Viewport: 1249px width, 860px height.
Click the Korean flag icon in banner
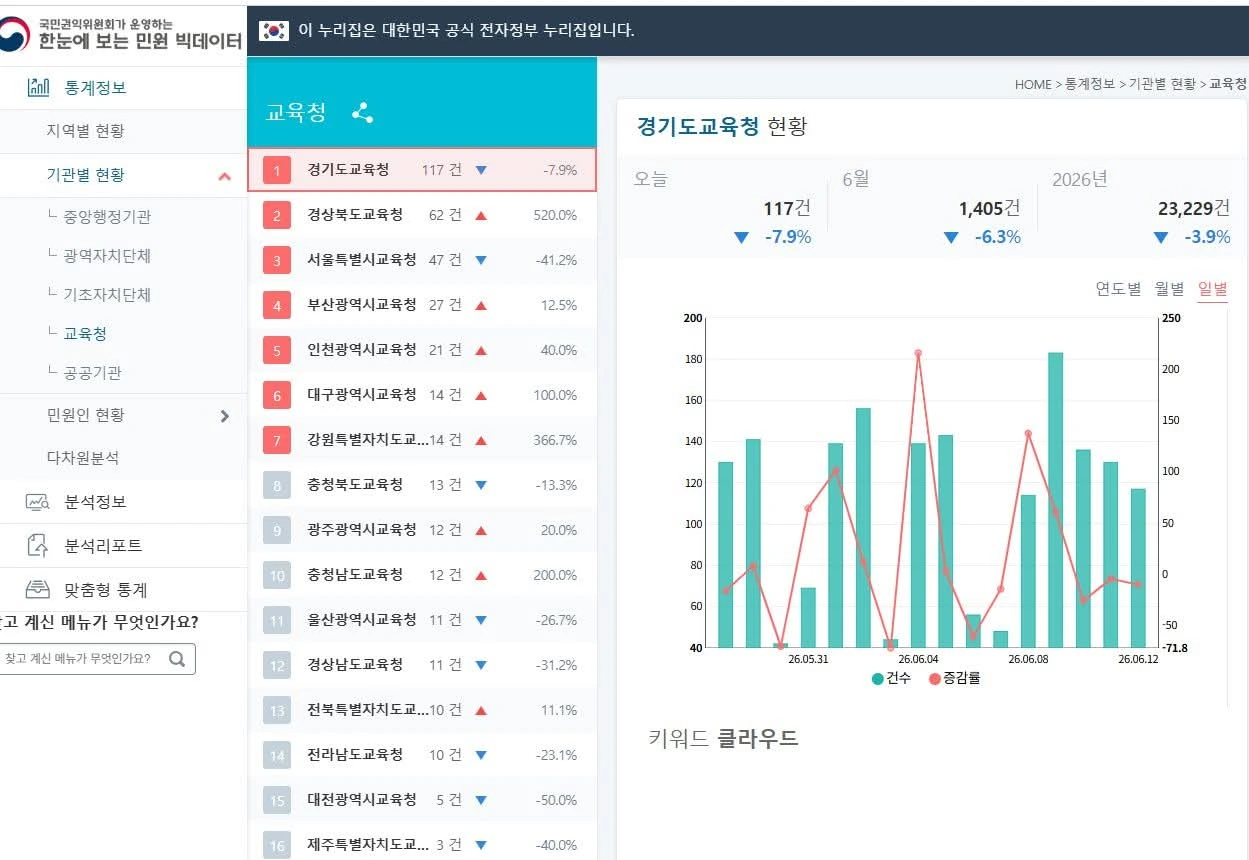pos(274,30)
